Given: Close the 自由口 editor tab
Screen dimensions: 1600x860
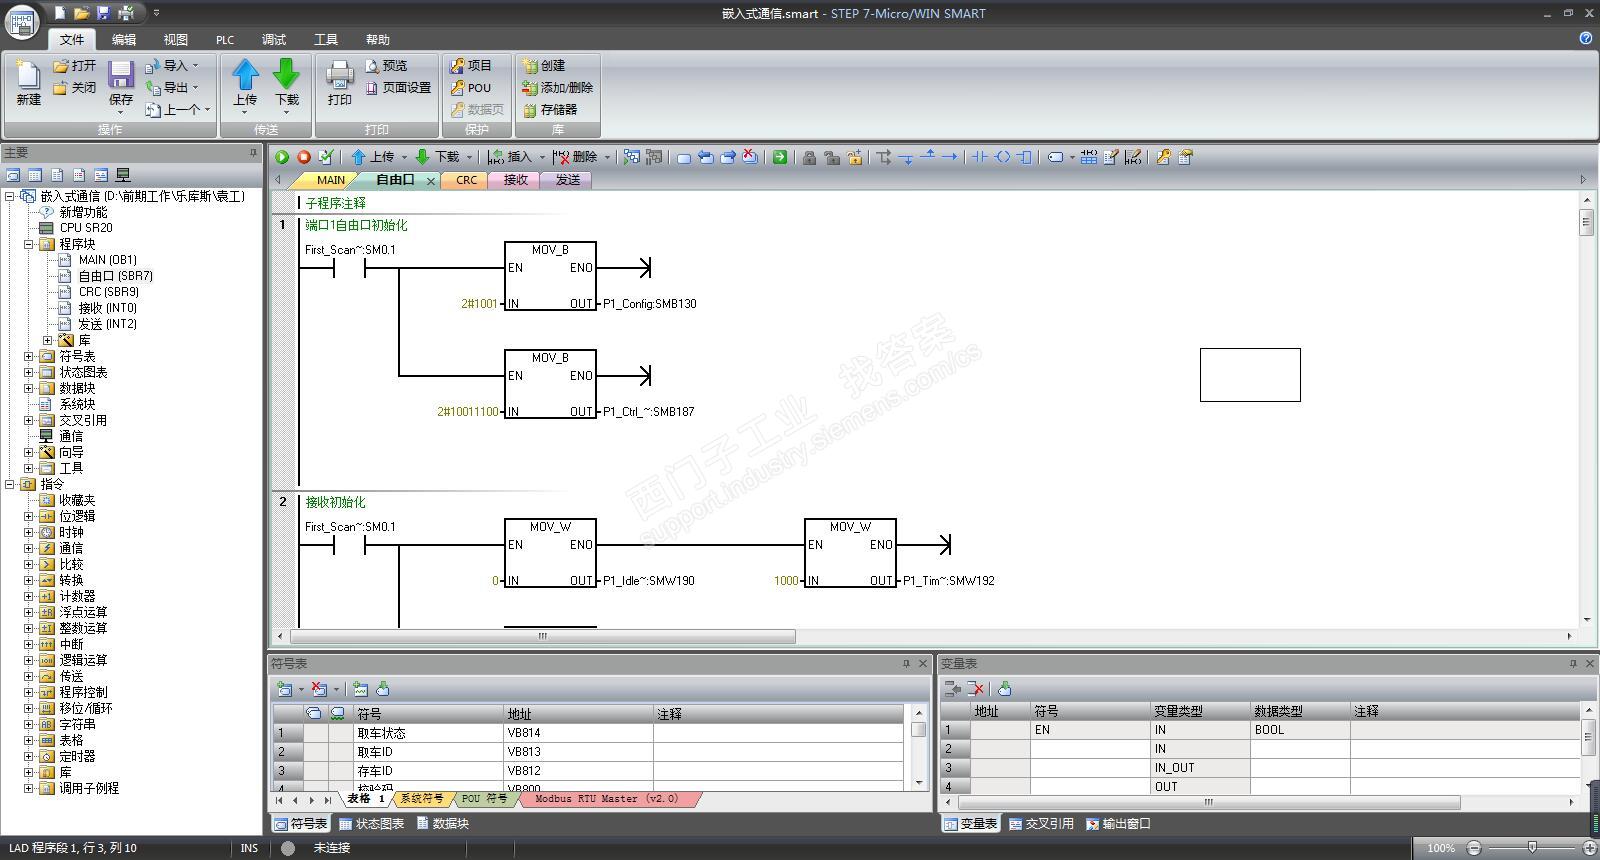Looking at the screenshot, I should click(x=431, y=181).
